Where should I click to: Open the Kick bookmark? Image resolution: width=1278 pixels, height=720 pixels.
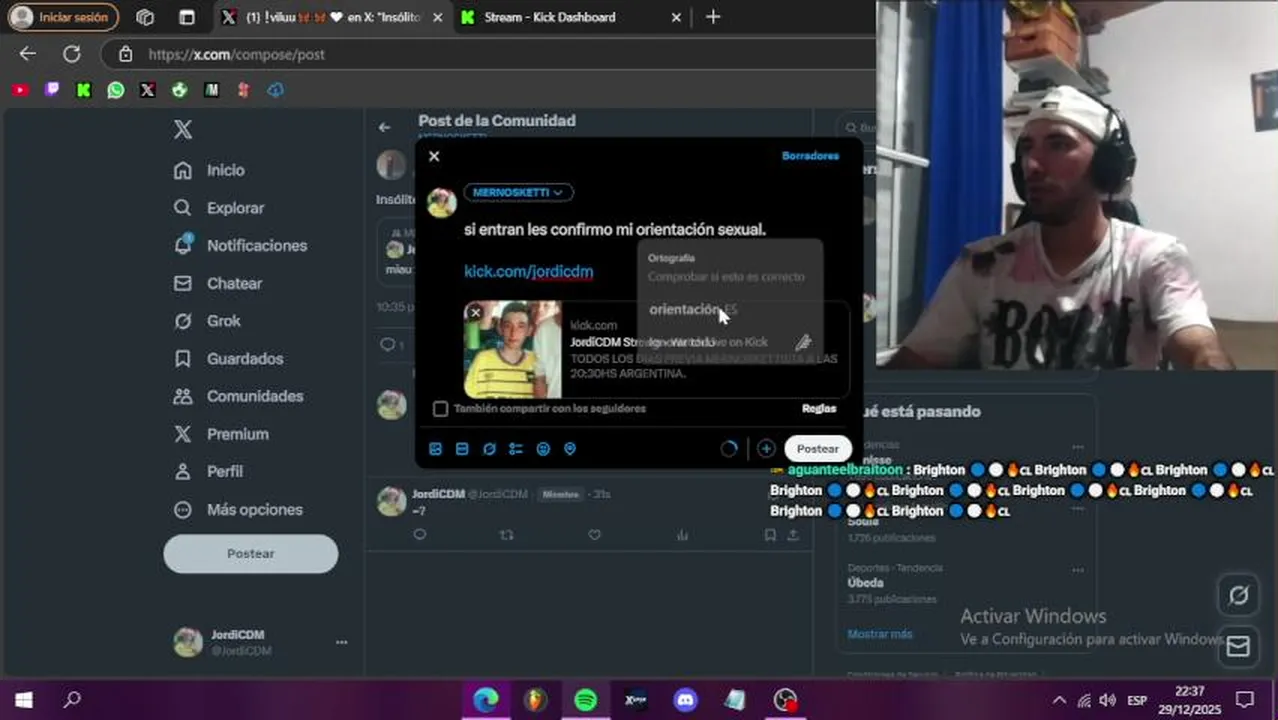pos(84,90)
